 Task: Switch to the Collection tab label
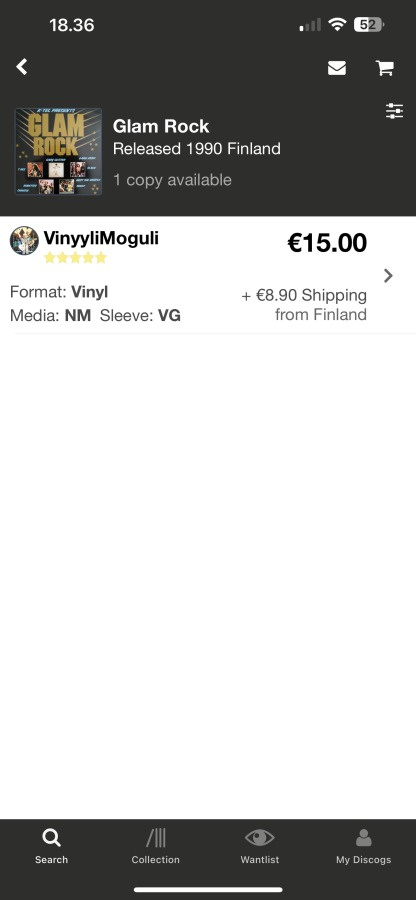155,860
